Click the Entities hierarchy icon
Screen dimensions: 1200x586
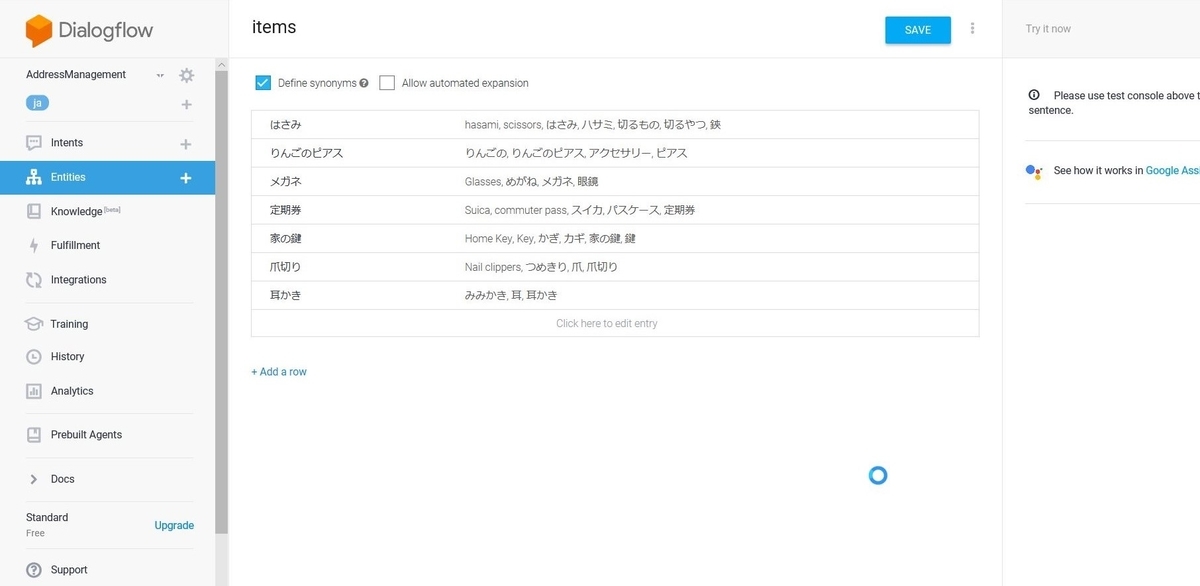[34, 178]
